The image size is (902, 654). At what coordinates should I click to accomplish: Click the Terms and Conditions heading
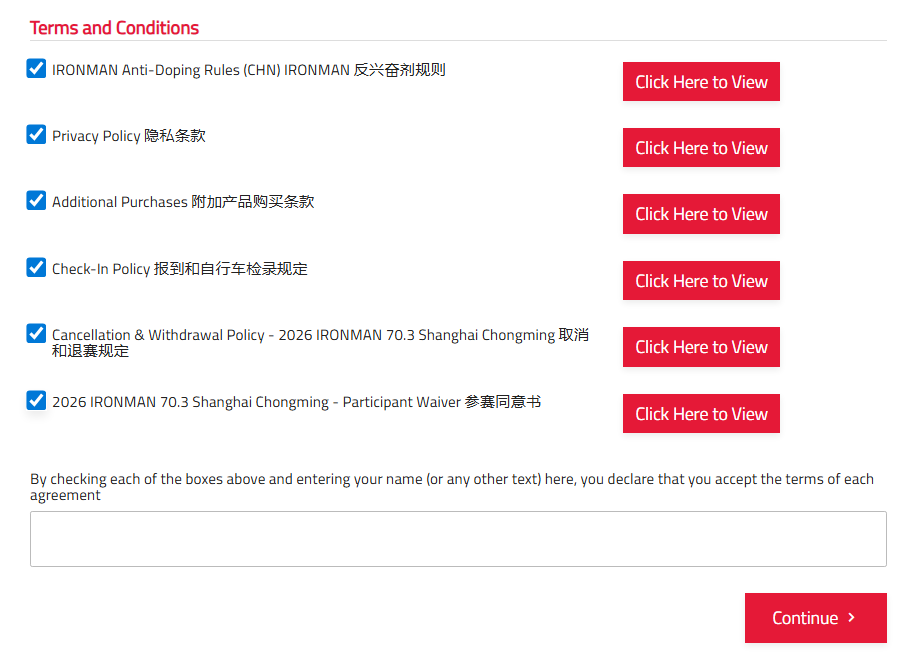tap(114, 27)
